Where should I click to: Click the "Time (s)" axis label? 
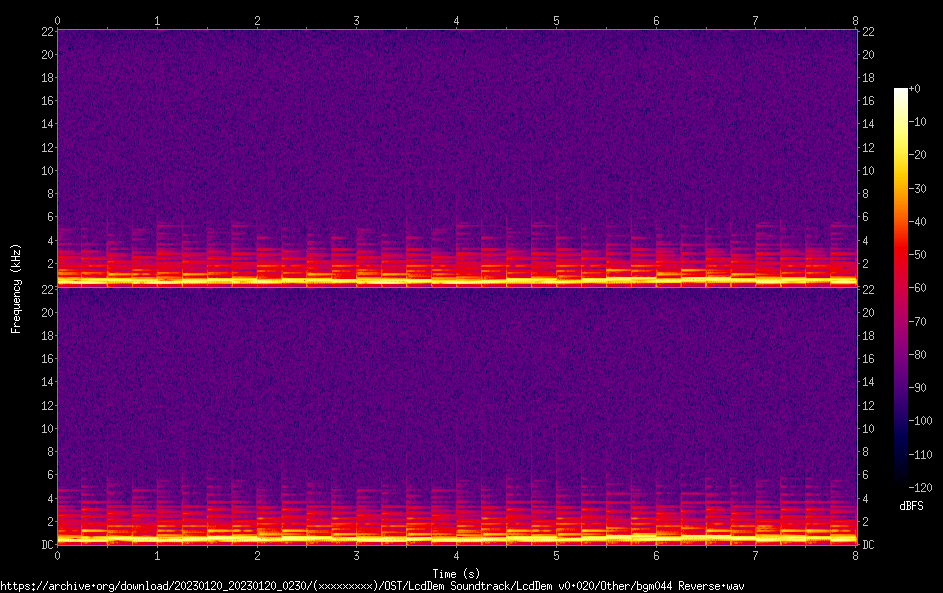pos(456,573)
